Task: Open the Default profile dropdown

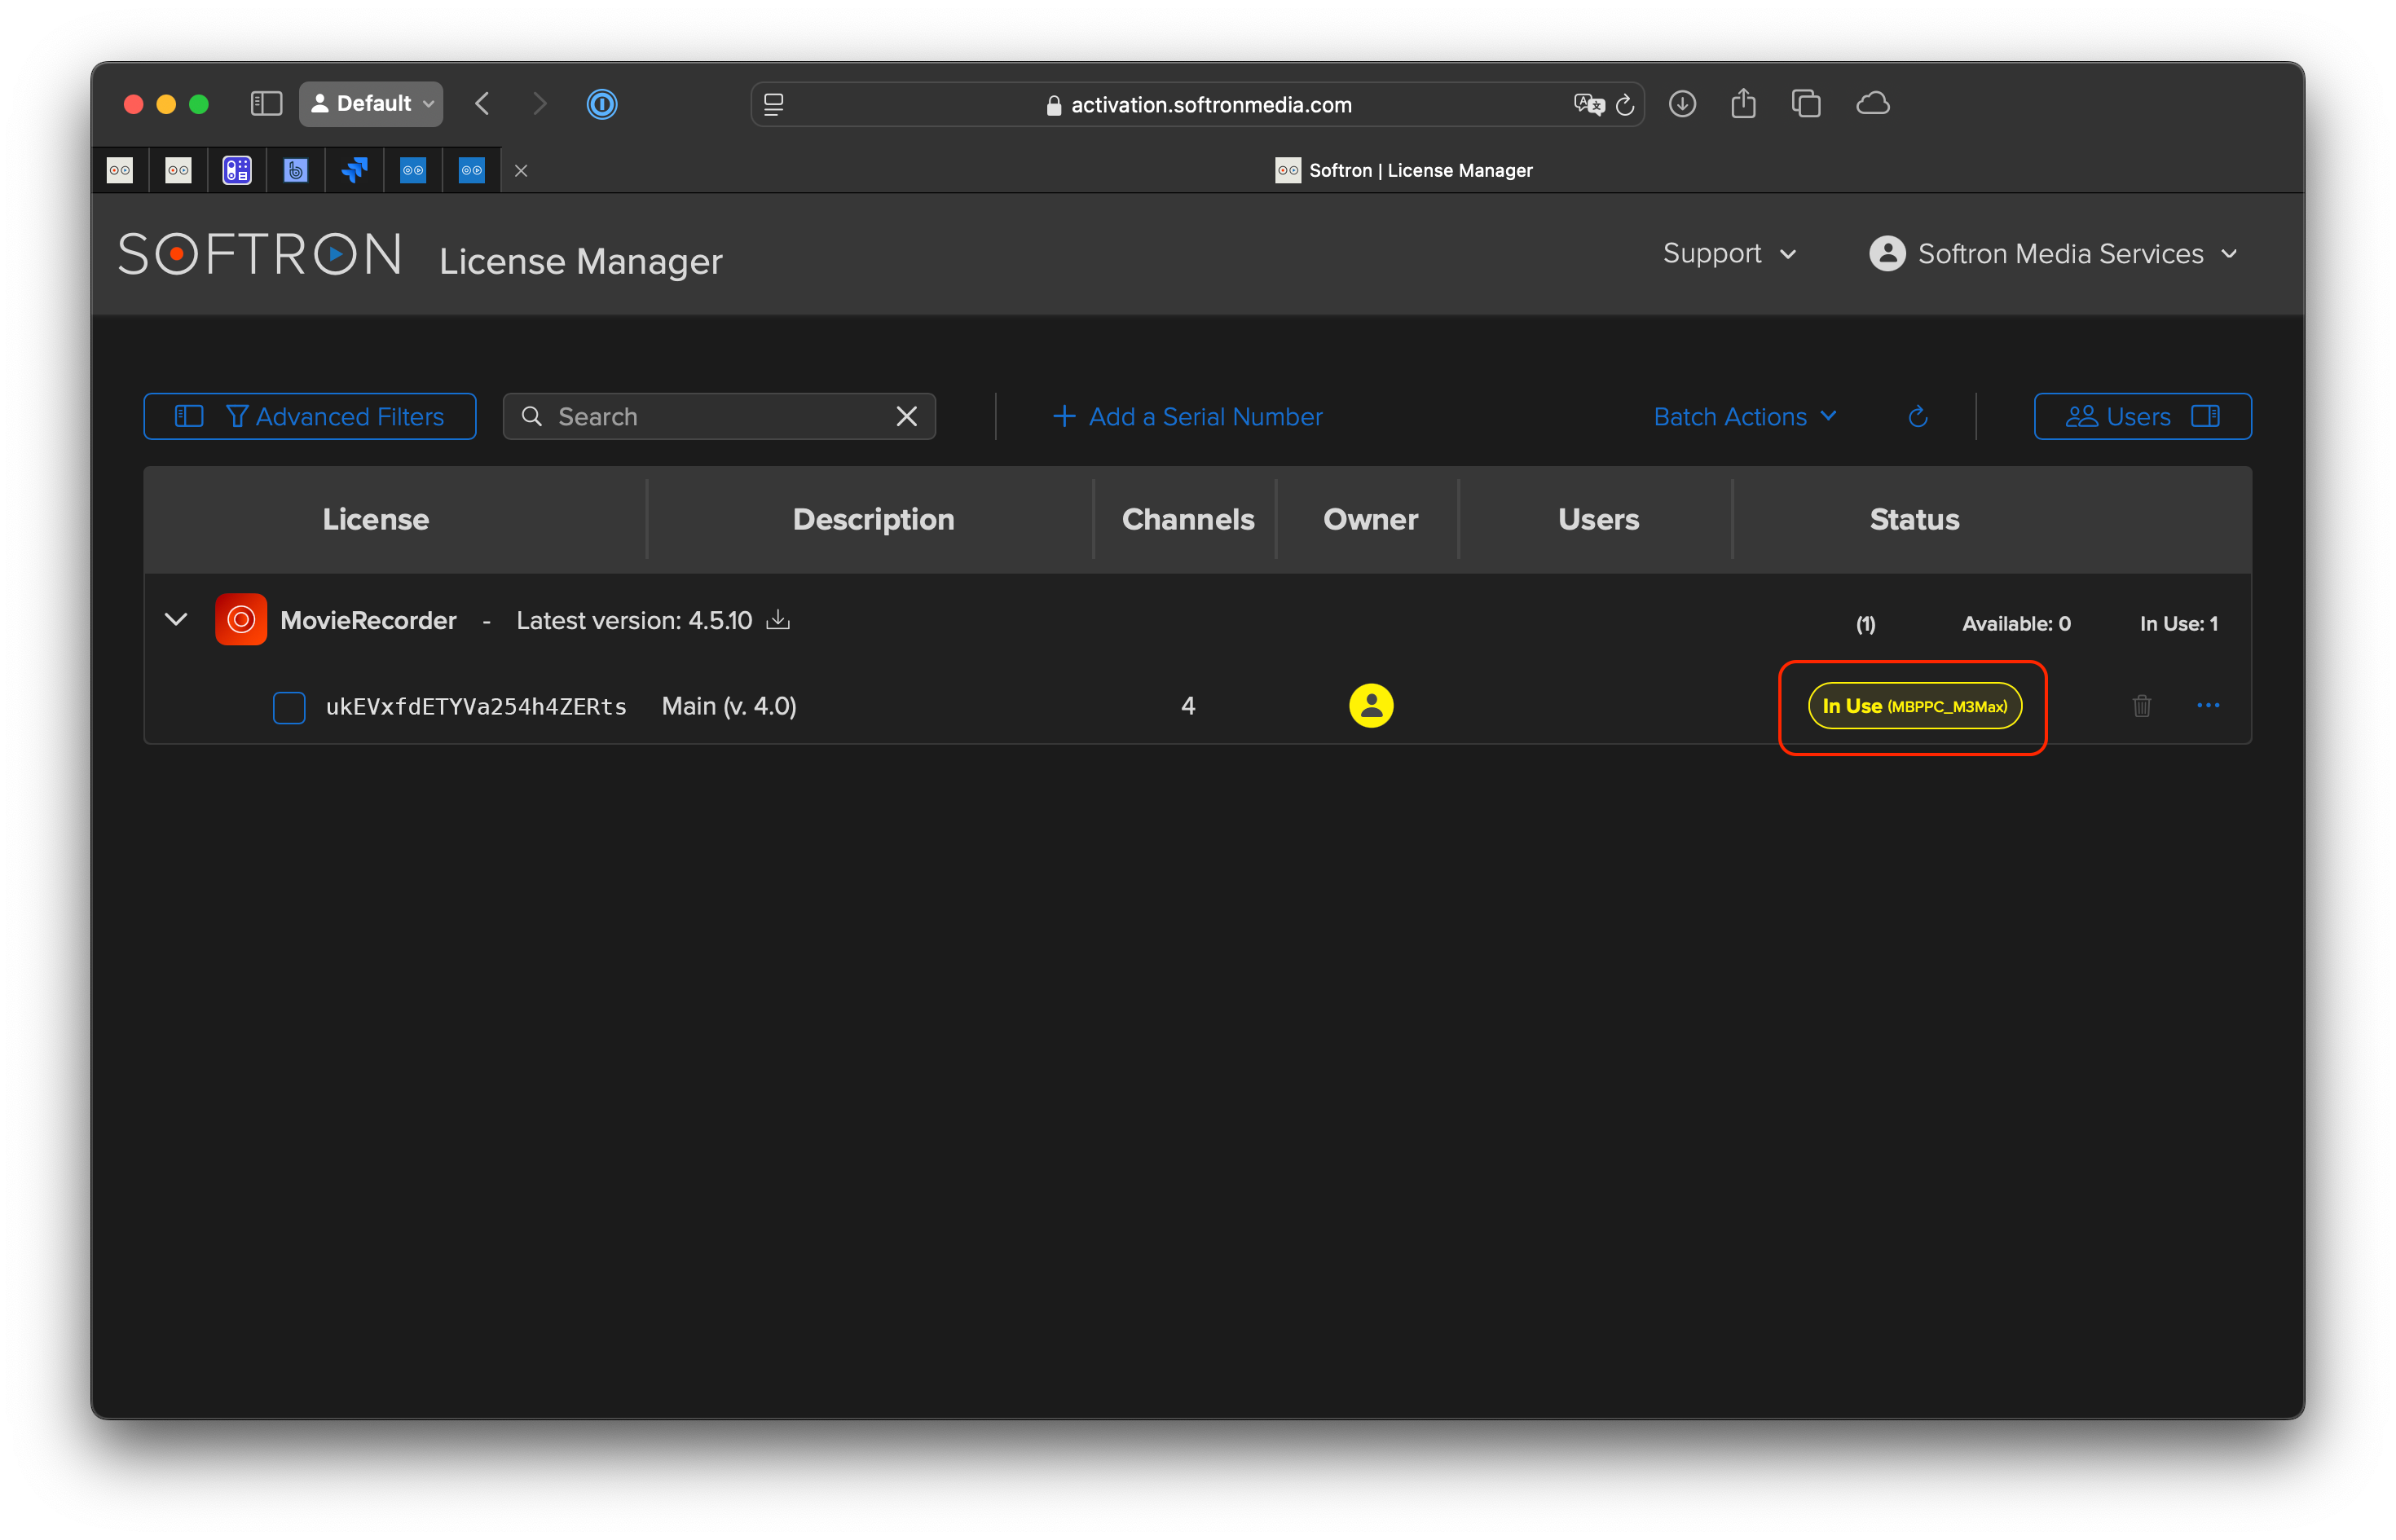Action: pyautogui.click(x=371, y=104)
